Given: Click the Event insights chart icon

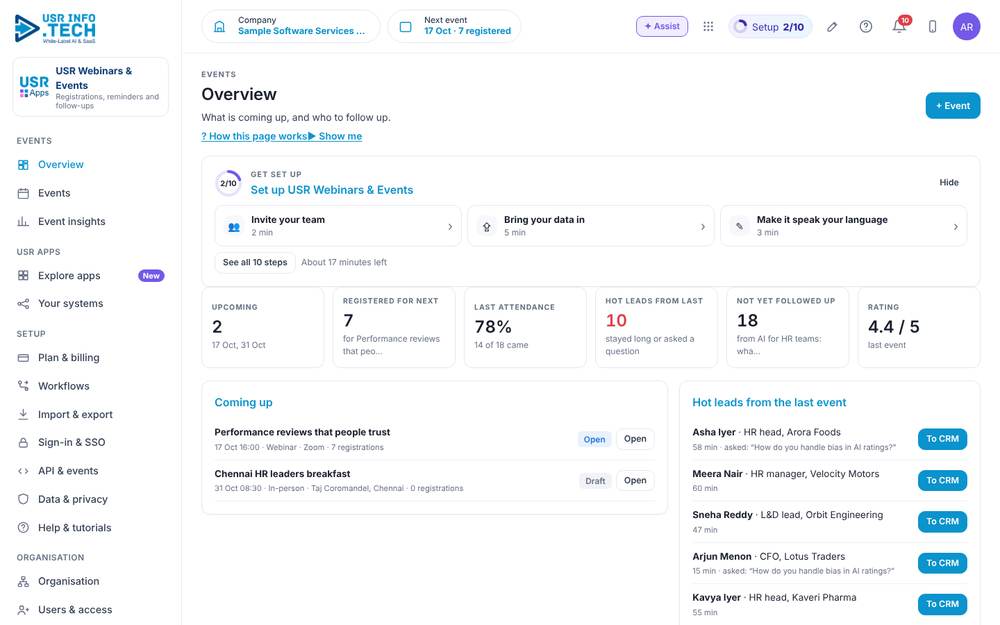Looking at the screenshot, I should pos(23,221).
